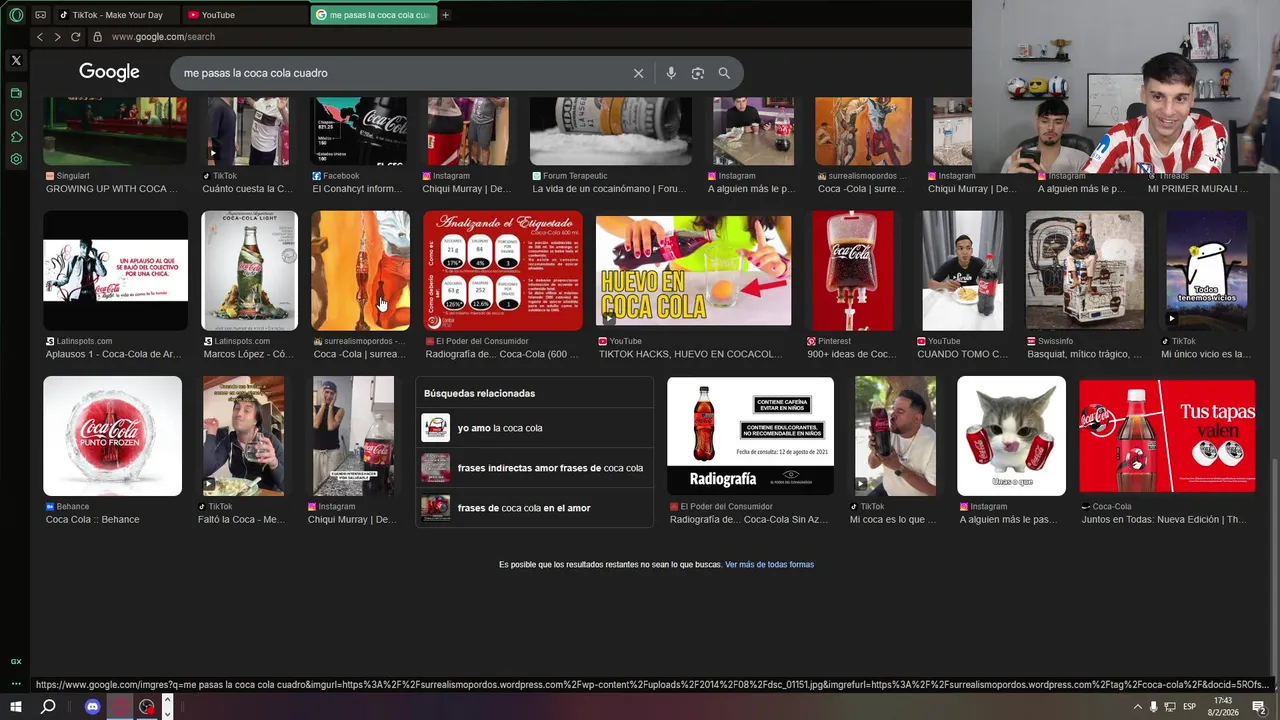Open the three-dot sidebar setup menu
The image size is (1280, 720).
point(16,684)
